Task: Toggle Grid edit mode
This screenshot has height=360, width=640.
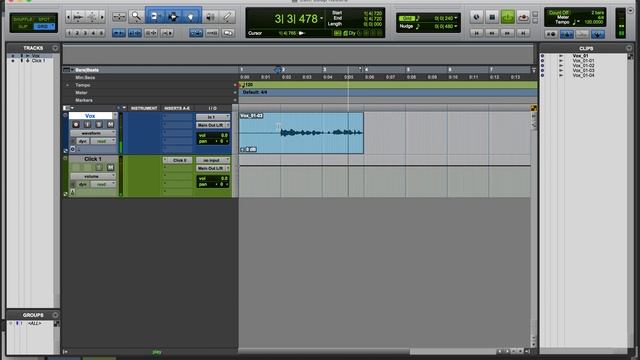Action: coord(43,27)
